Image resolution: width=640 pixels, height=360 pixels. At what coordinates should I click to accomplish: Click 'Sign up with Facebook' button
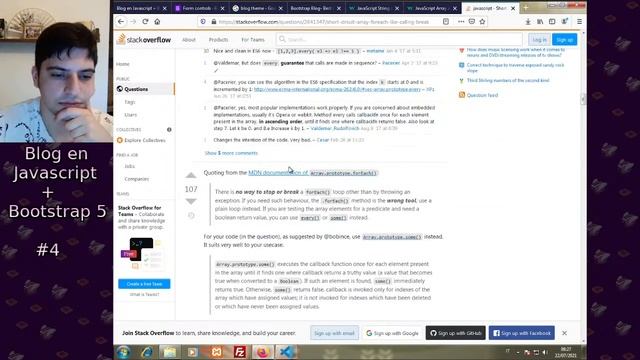(x=522, y=333)
